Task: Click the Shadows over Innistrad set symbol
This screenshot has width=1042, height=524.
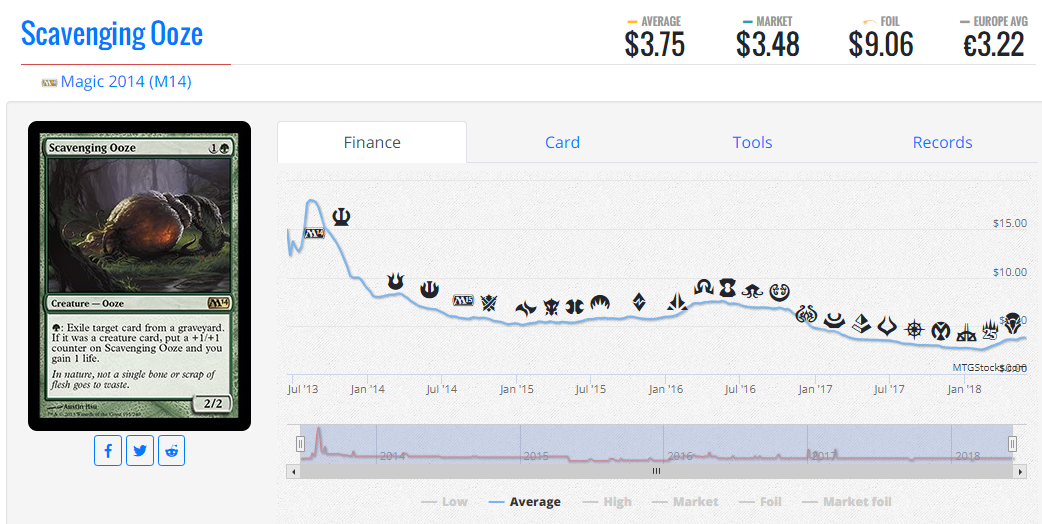Action: (x=704, y=287)
